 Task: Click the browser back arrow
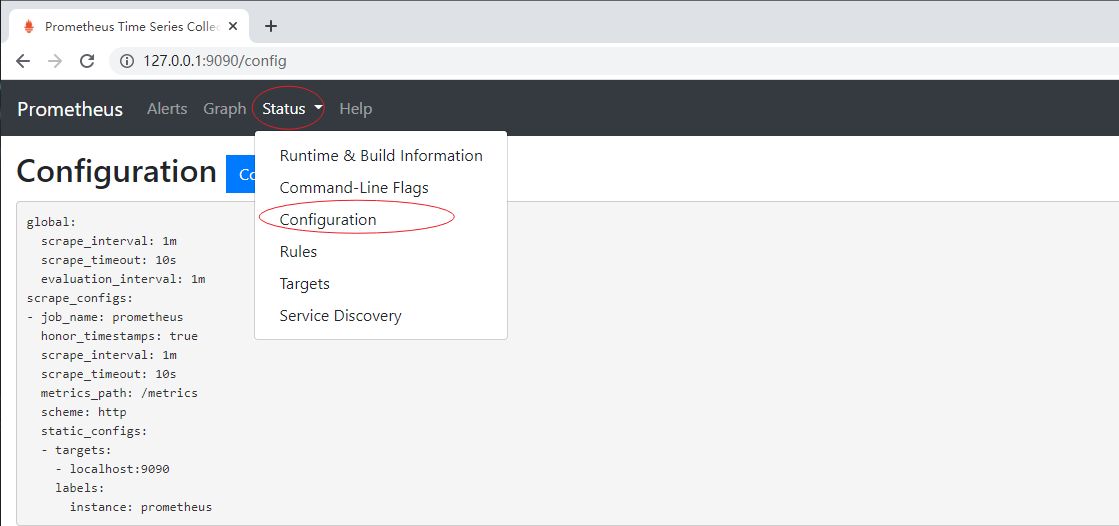(23, 61)
